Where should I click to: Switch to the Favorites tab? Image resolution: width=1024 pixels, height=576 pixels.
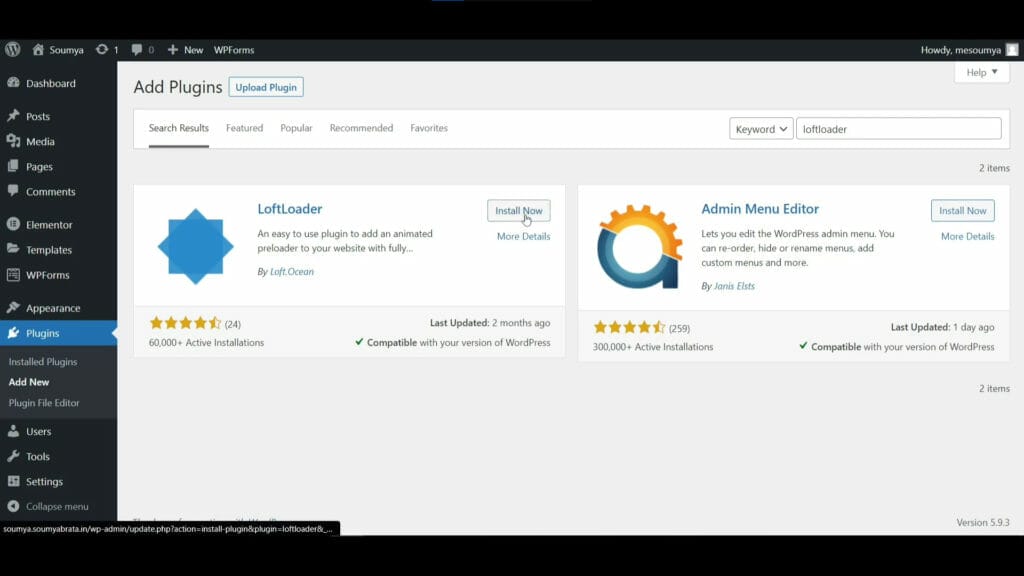pos(429,128)
